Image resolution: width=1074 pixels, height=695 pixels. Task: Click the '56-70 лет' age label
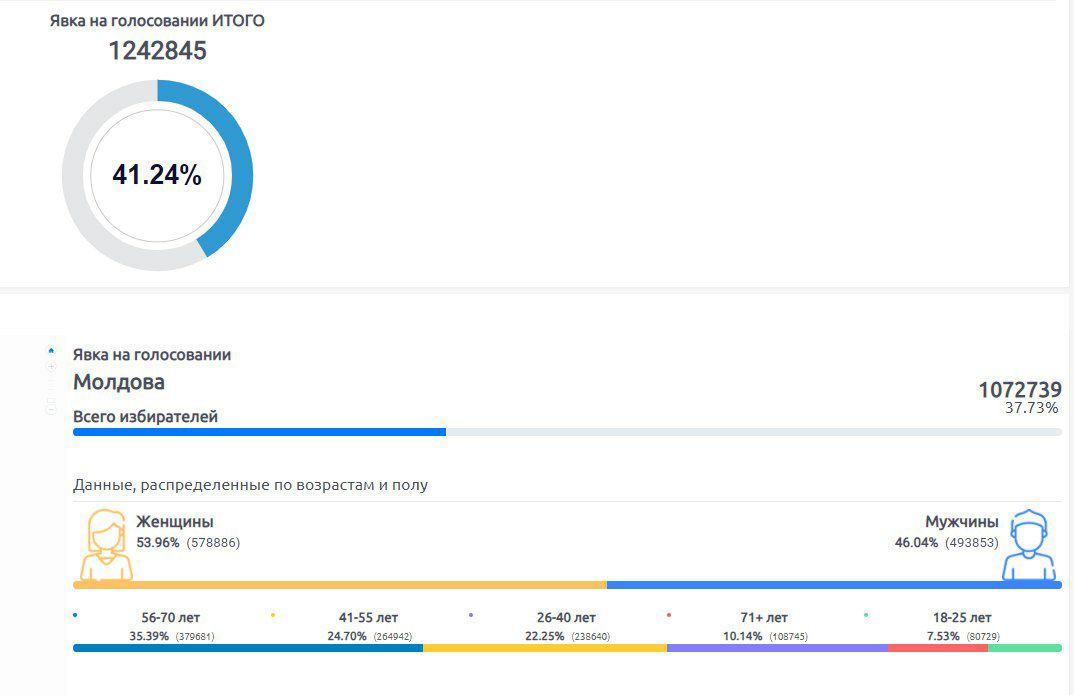(x=171, y=618)
